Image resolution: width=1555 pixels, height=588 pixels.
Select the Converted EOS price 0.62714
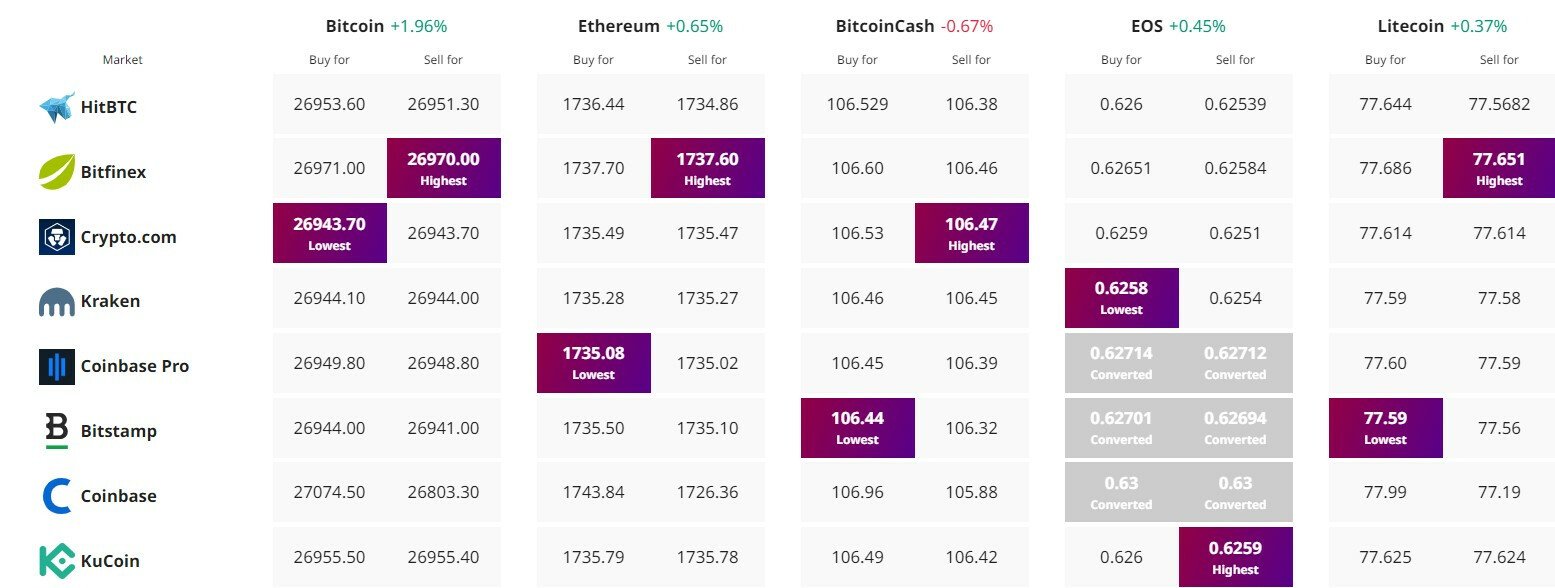[x=1120, y=362]
